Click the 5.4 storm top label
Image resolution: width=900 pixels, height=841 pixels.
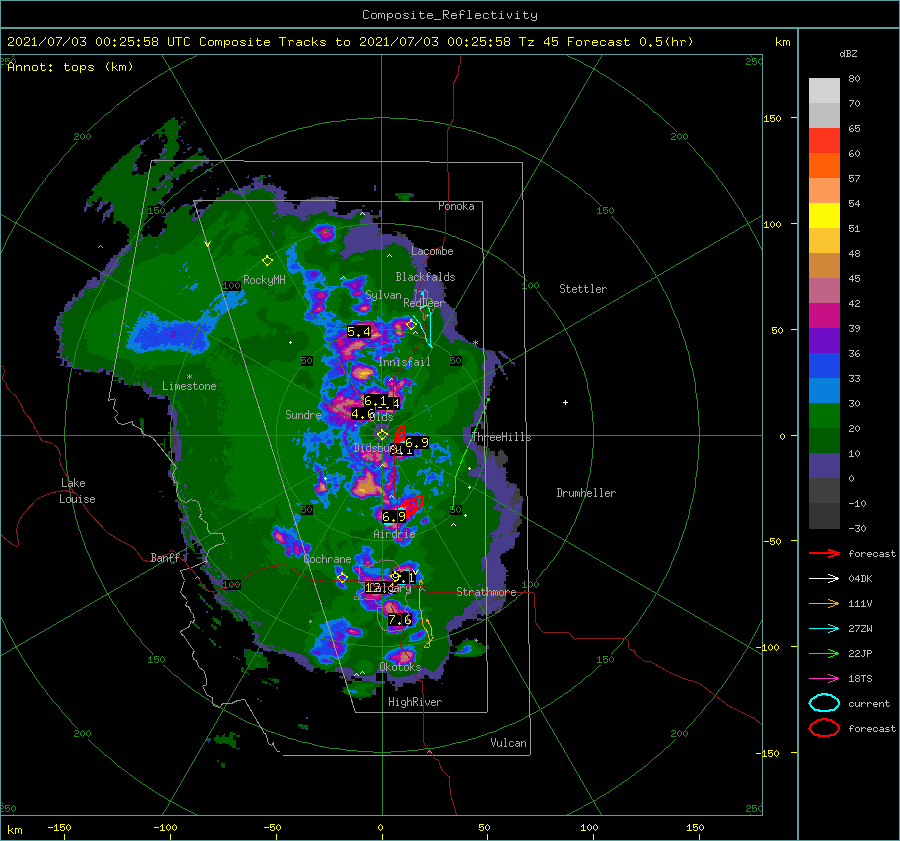(359, 331)
